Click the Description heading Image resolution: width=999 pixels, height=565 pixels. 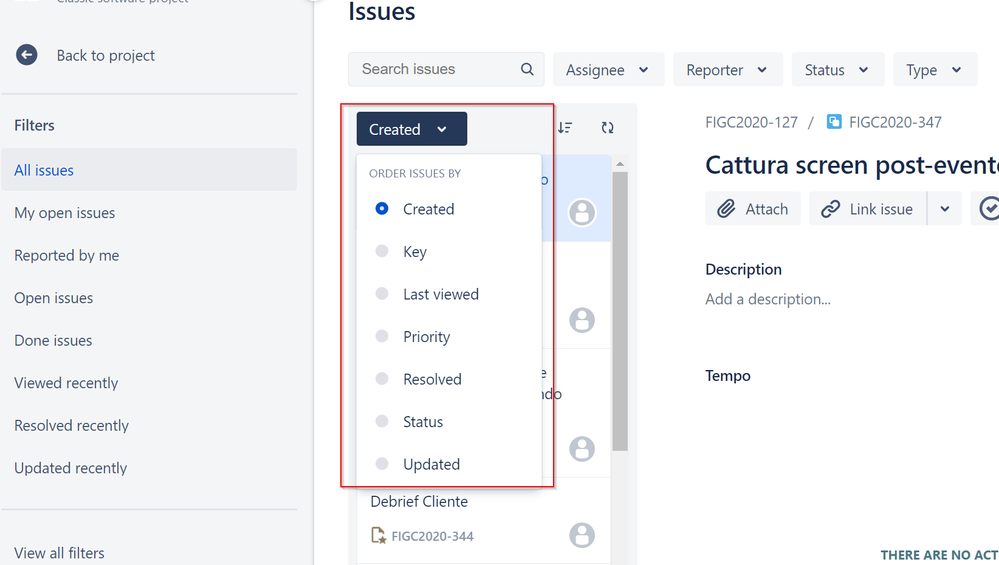tap(744, 269)
